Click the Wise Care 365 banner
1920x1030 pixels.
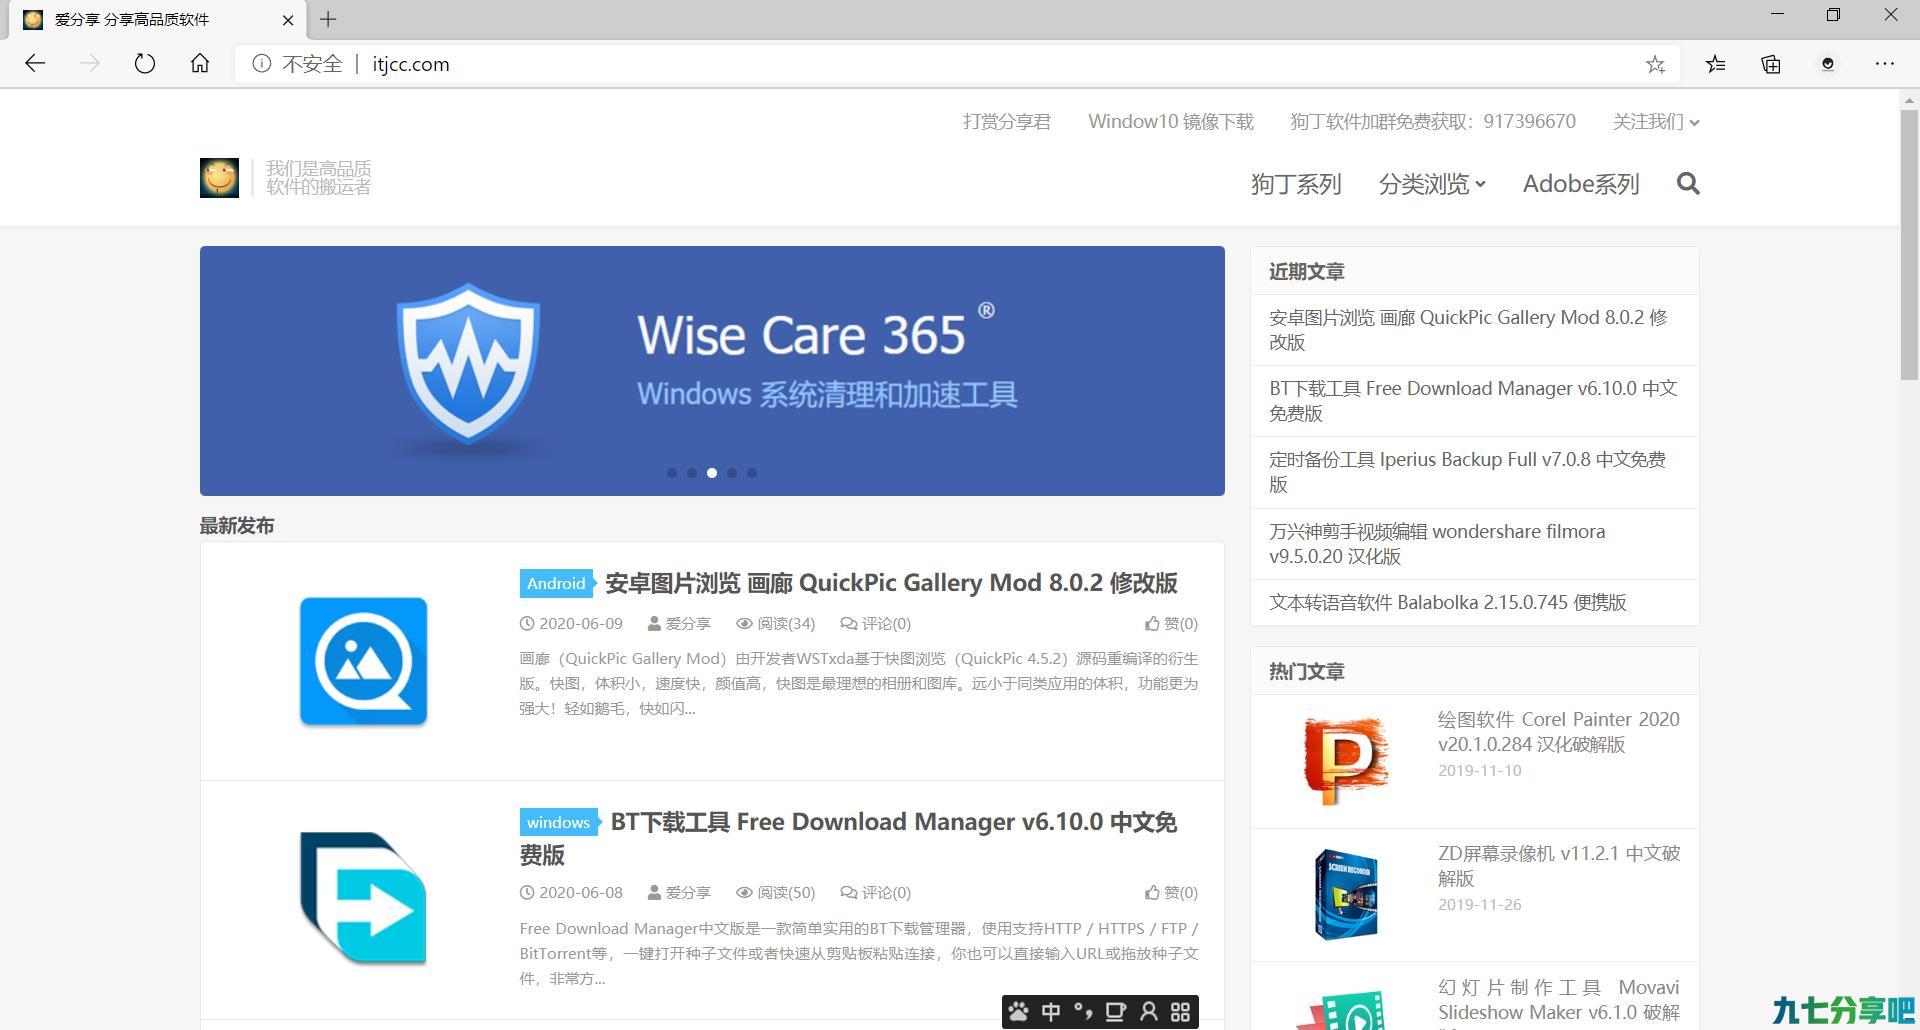(x=712, y=371)
